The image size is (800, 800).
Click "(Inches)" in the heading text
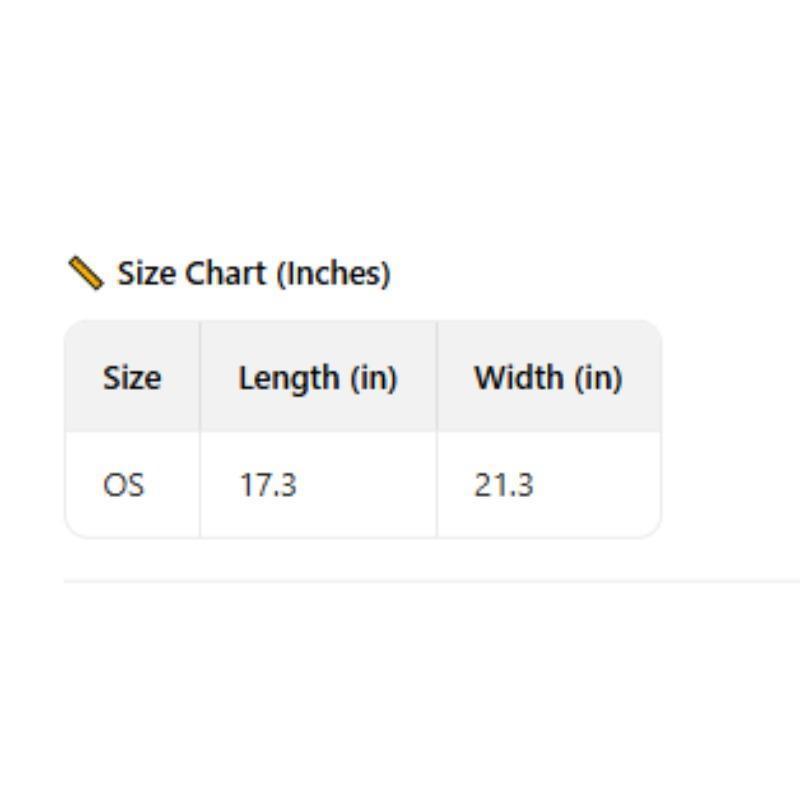(333, 273)
